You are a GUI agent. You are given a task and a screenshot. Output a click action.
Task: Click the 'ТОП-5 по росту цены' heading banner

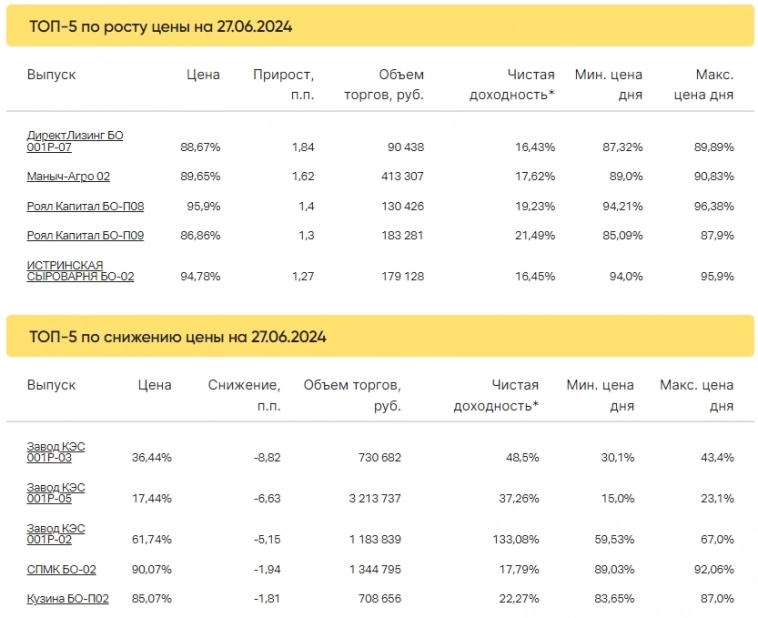(x=161, y=27)
